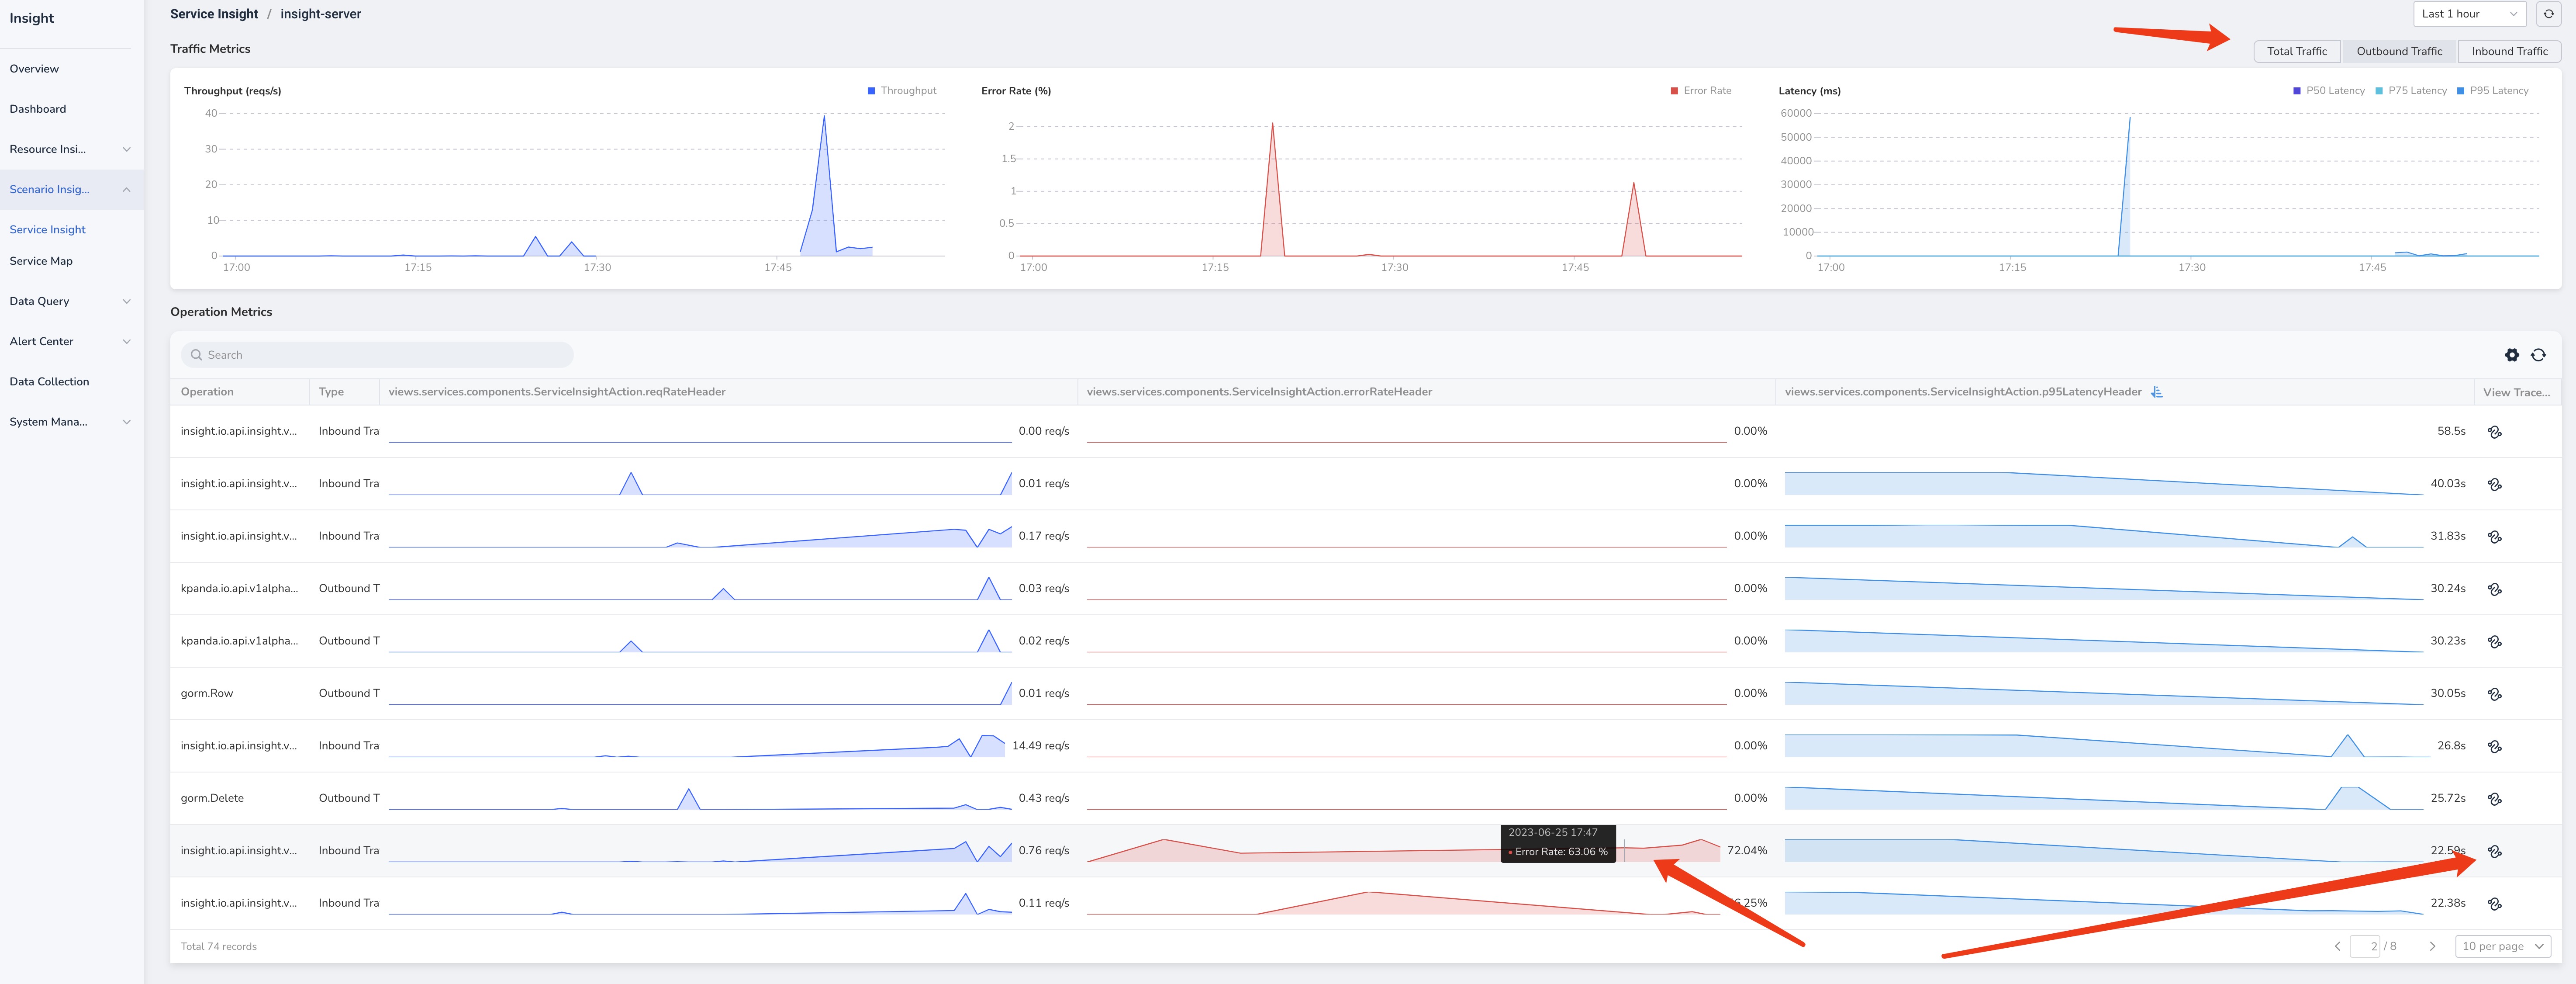Open Data Collection in sidebar
The image size is (2576, 984).
coord(49,381)
